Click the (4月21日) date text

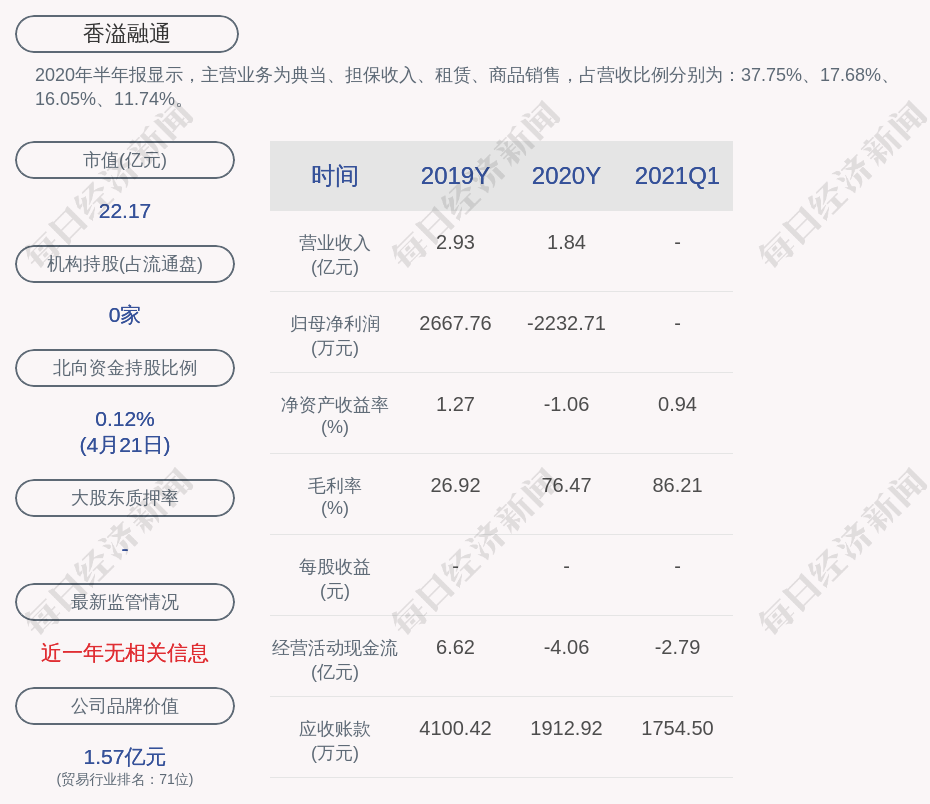point(125,445)
